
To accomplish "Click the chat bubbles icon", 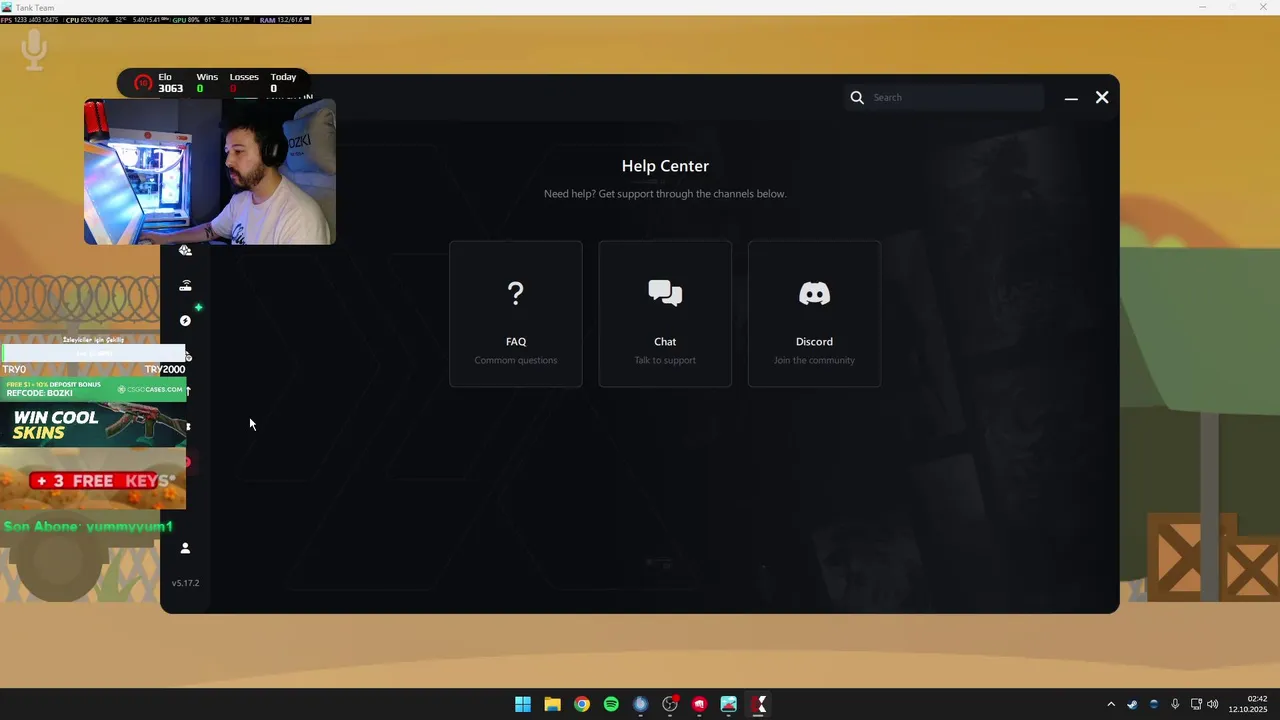I will (x=665, y=293).
